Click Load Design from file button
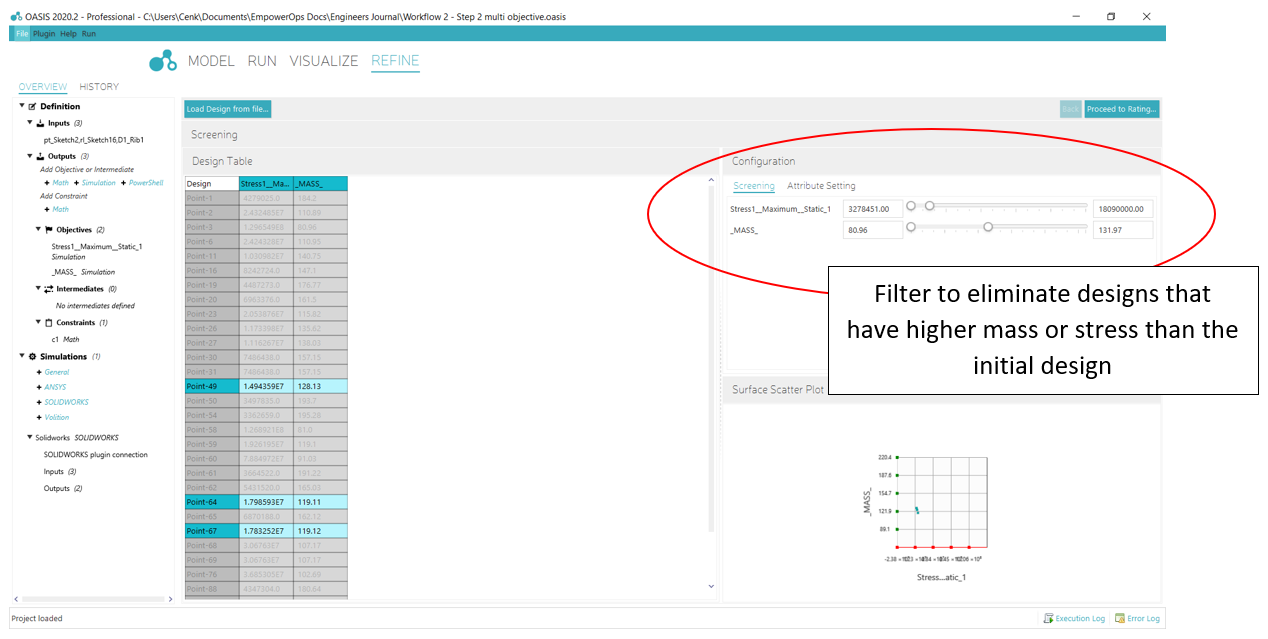Viewport: 1268px width, 639px height. (x=228, y=109)
